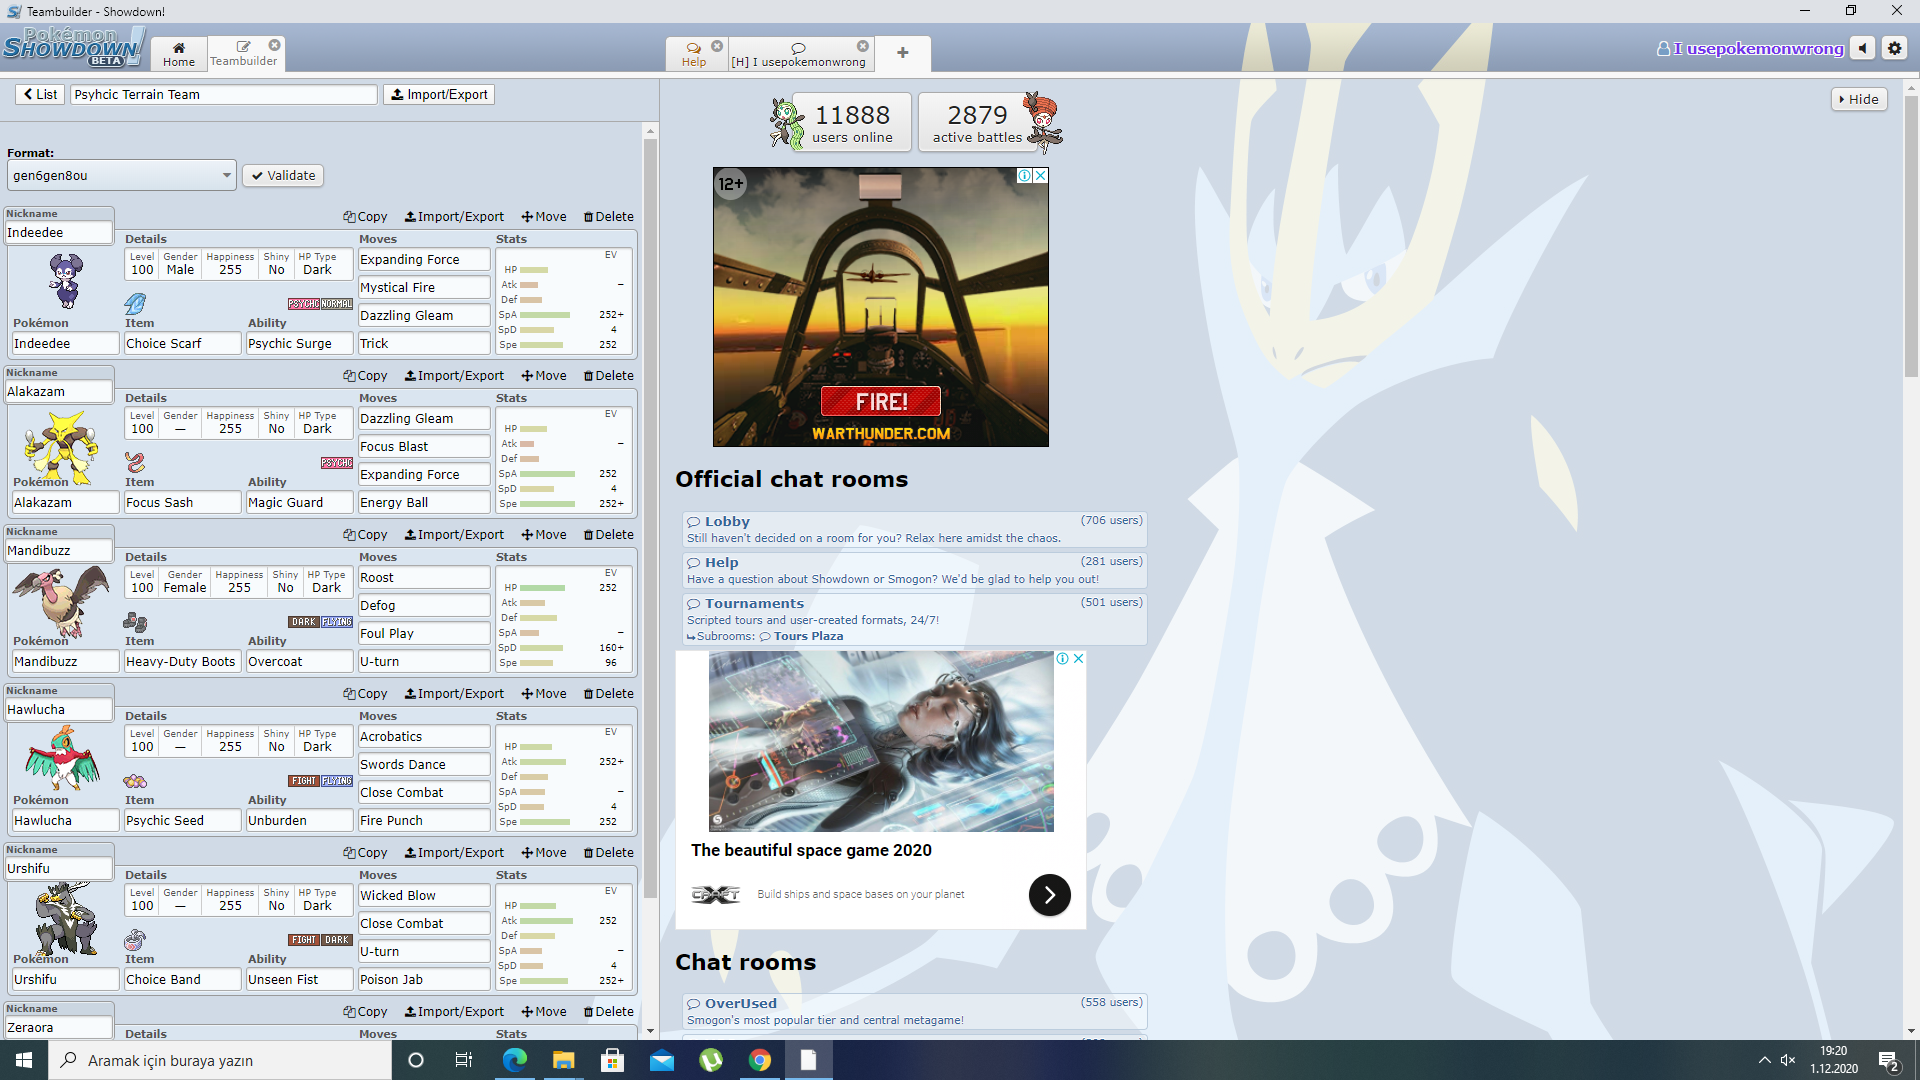
Task: Open options gear icon
Action: (x=1895, y=48)
